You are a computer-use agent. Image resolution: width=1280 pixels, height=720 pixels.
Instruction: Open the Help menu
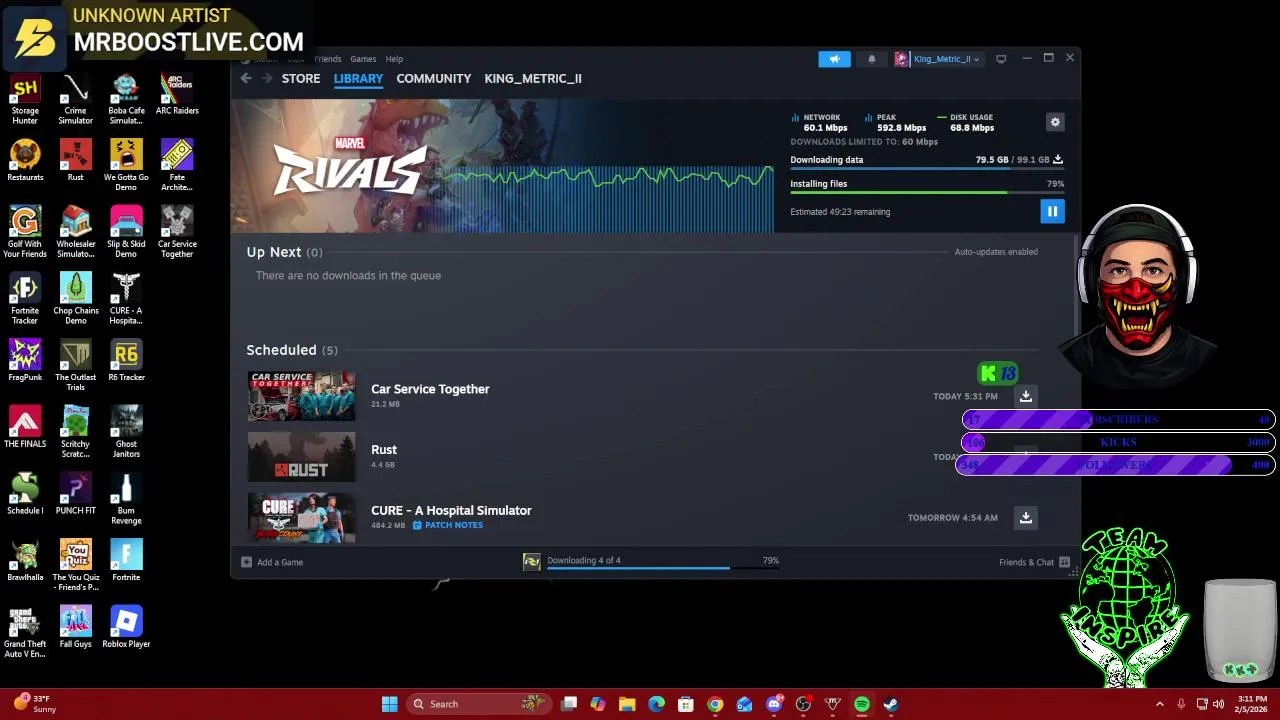pyautogui.click(x=394, y=59)
